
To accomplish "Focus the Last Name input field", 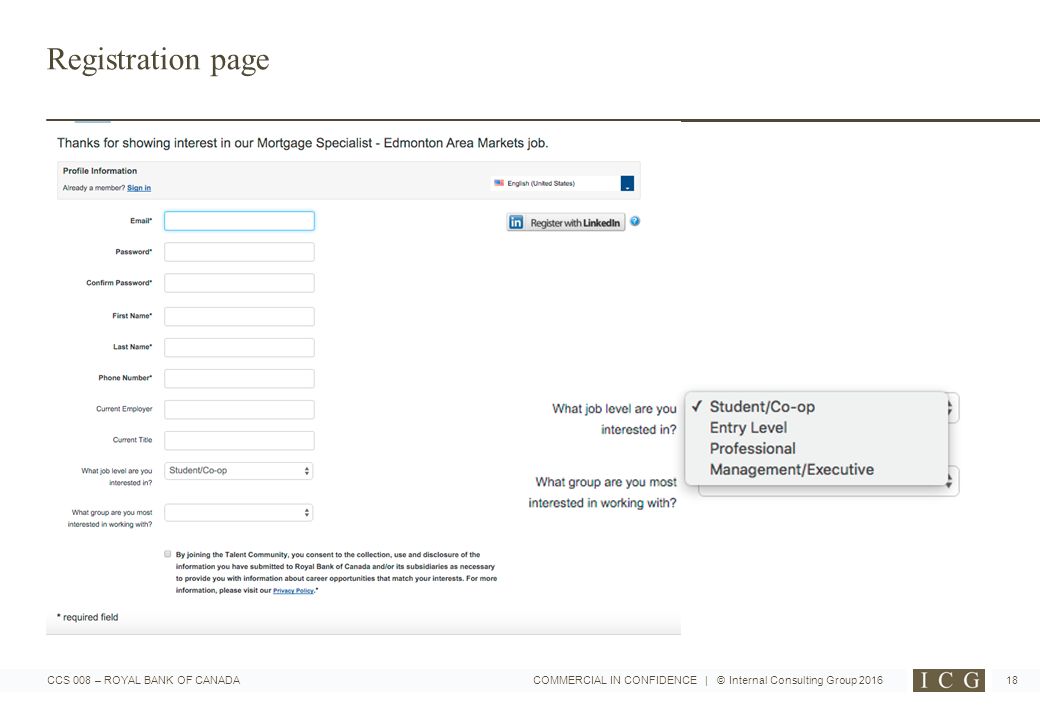I will [x=239, y=347].
